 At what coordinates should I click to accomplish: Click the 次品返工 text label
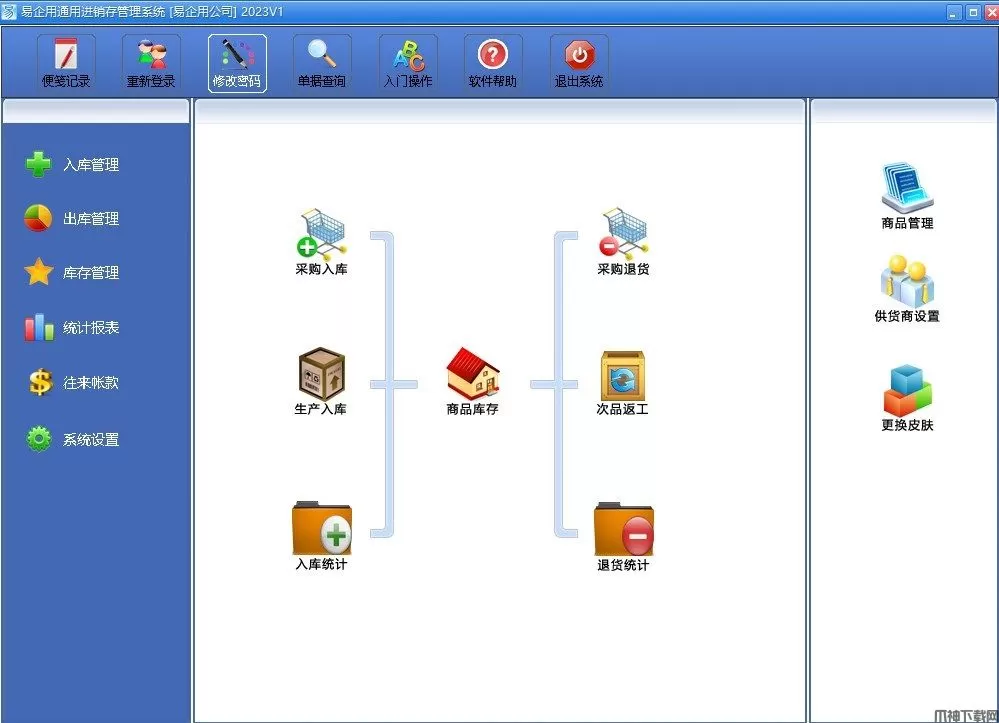[x=622, y=409]
